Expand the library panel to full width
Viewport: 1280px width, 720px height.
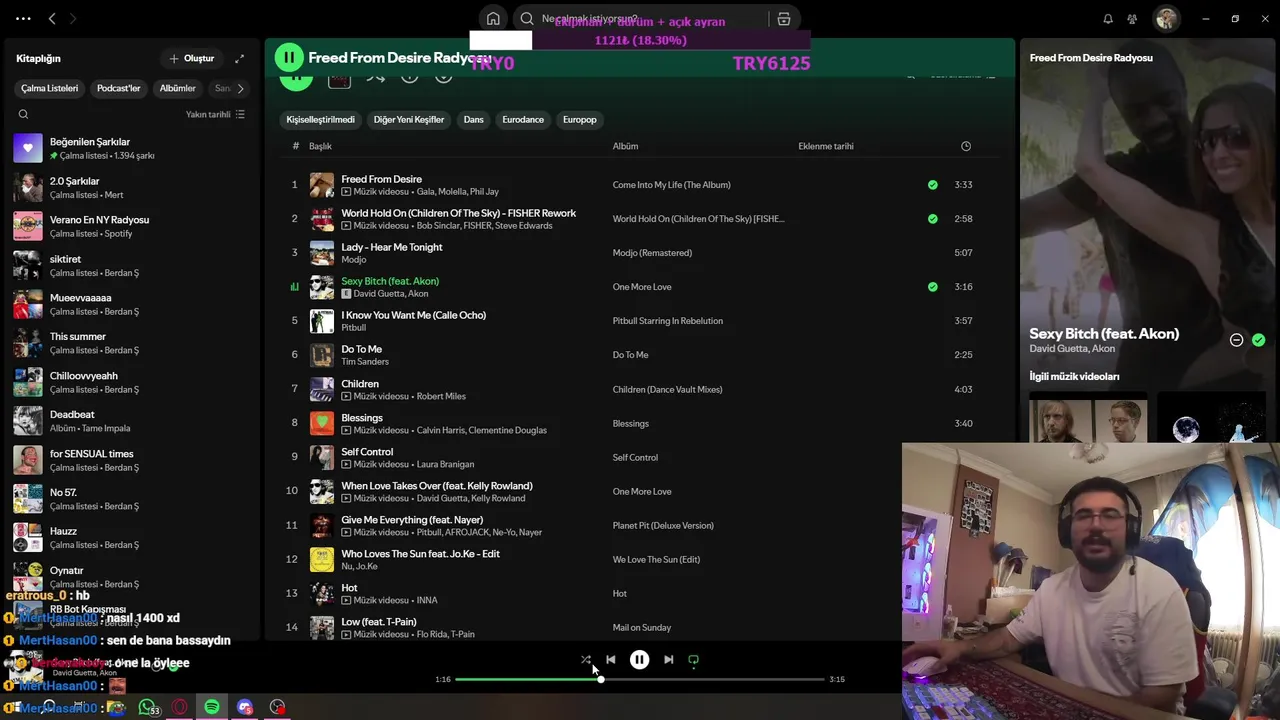(239, 58)
